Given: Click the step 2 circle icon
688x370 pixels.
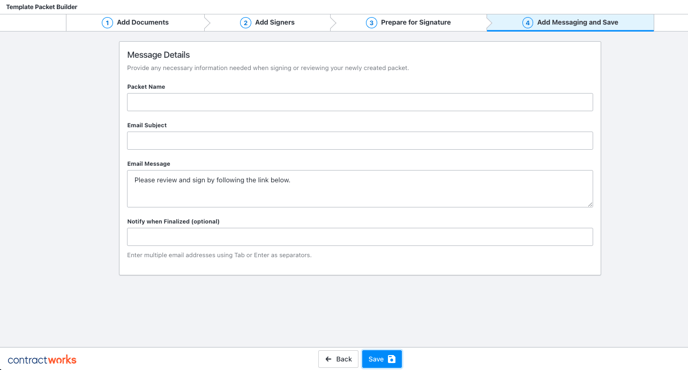Looking at the screenshot, I should (245, 23).
